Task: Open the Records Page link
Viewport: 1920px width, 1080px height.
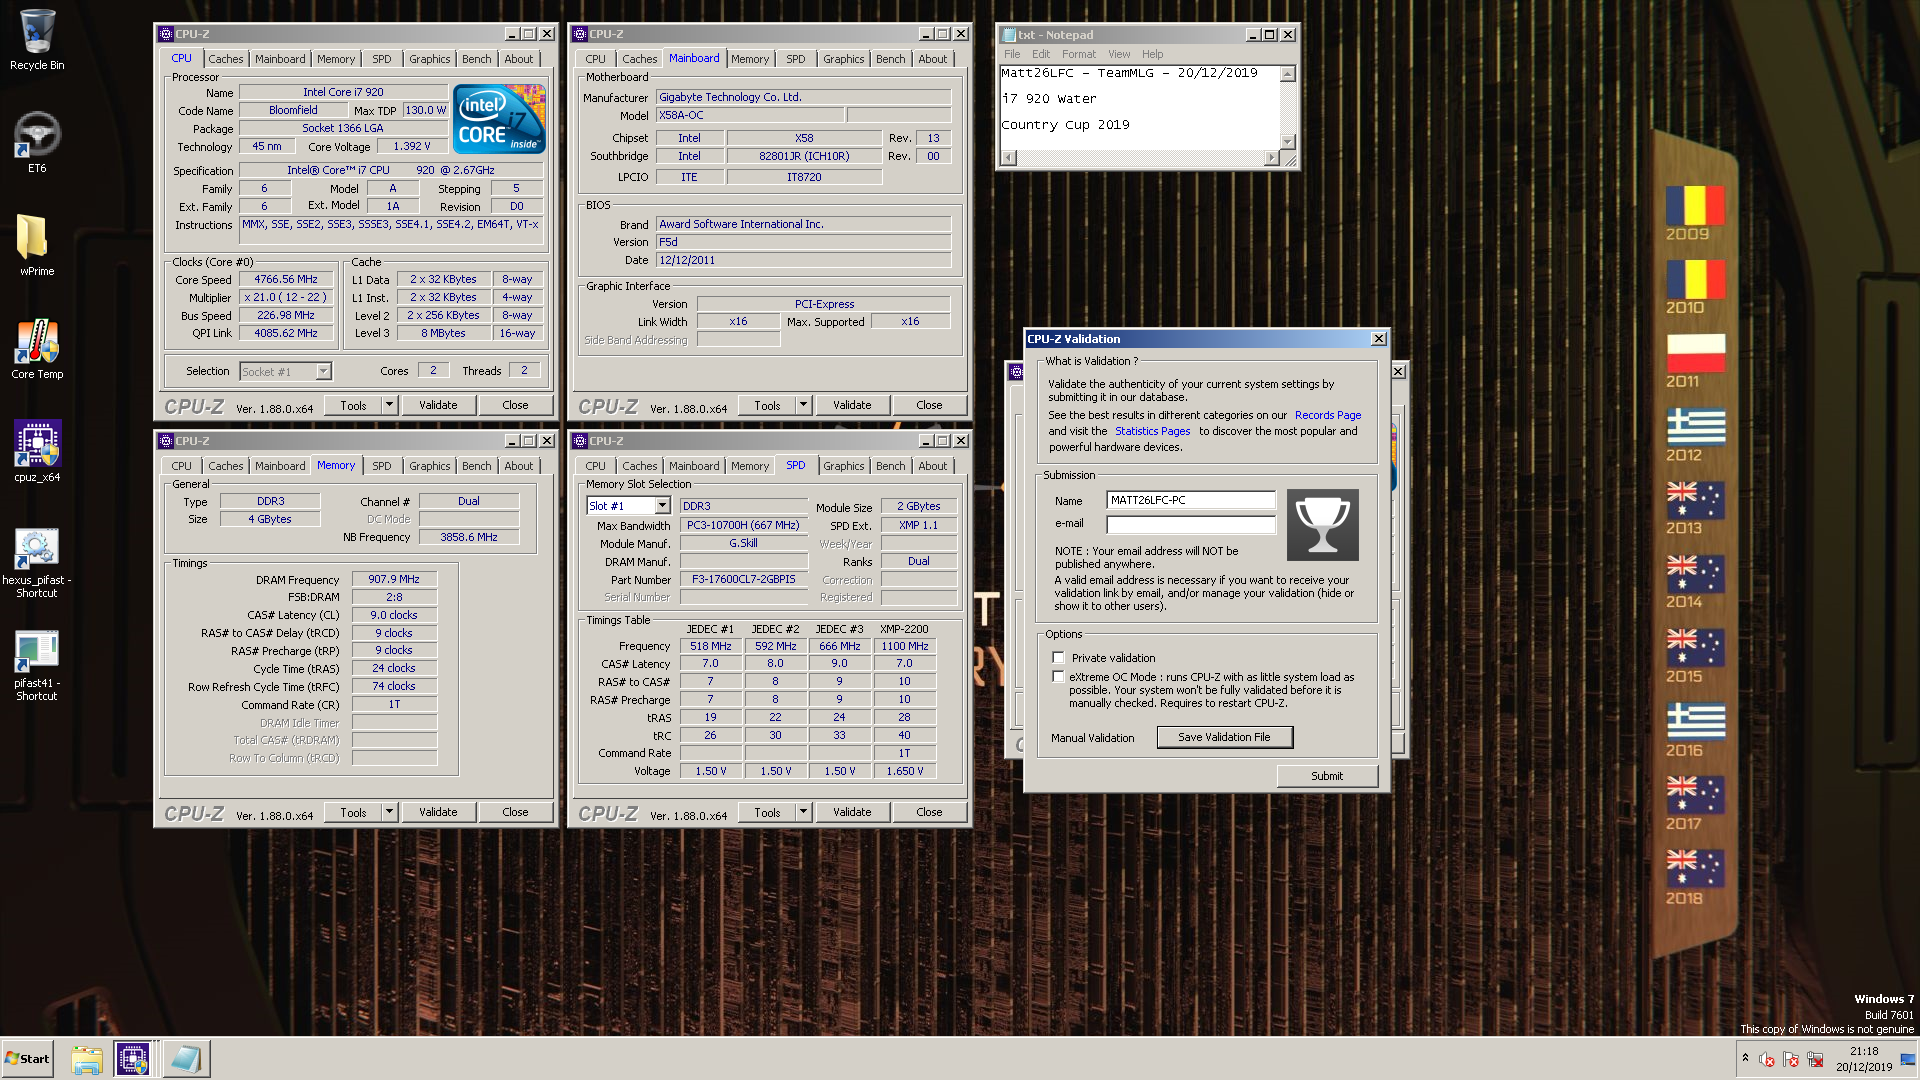Action: click(1328, 415)
